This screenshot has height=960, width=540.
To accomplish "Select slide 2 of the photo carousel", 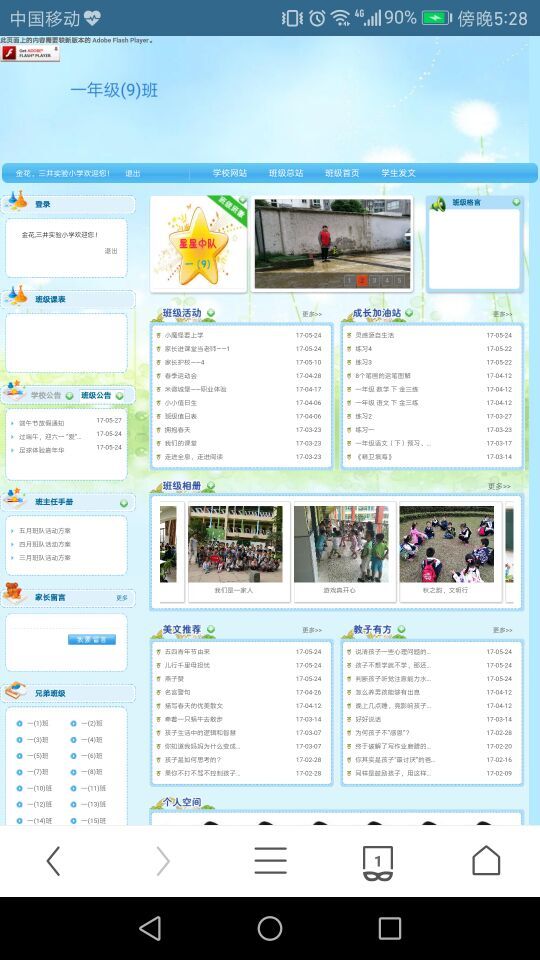I will [x=361, y=280].
